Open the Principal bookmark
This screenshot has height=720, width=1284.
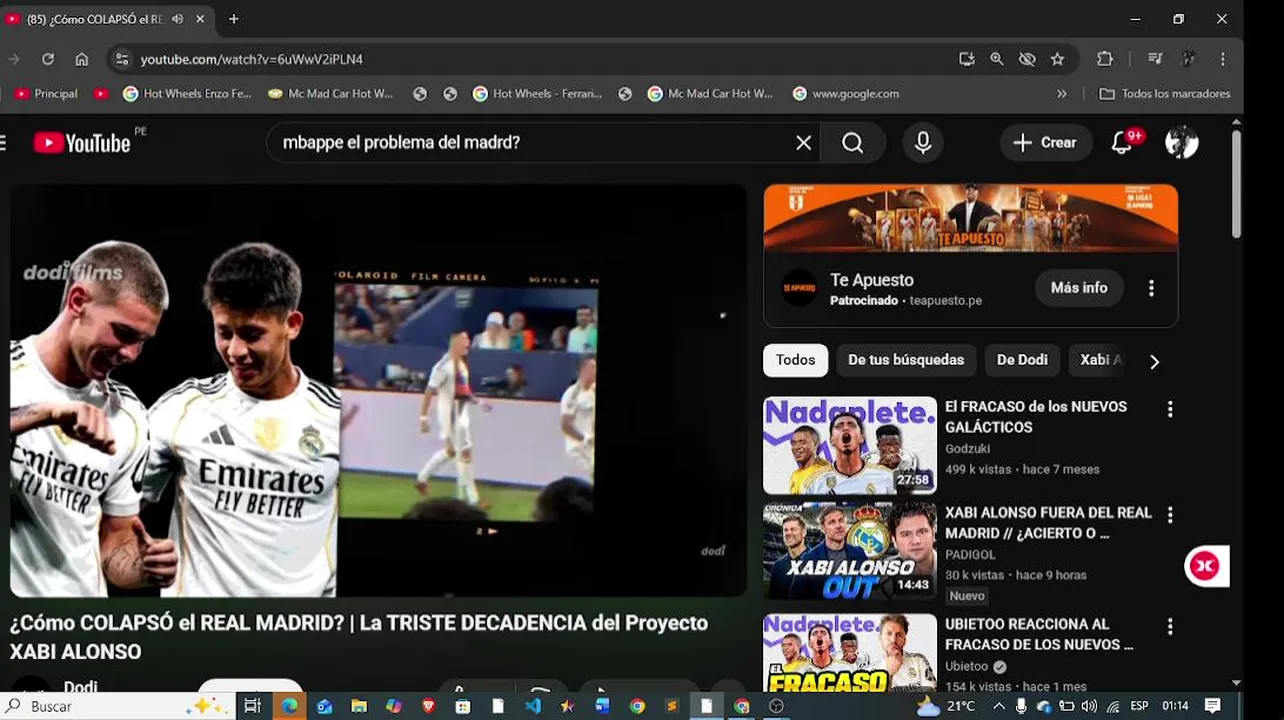coord(46,94)
